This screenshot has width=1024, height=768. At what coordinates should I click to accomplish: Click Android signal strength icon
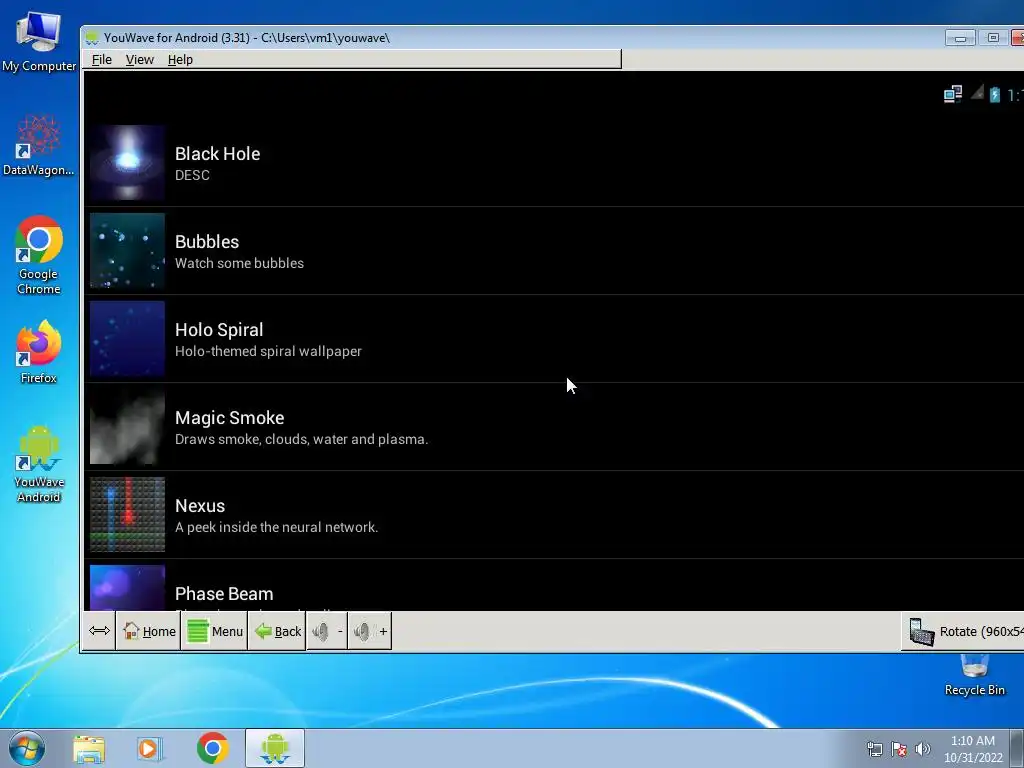pyautogui.click(x=976, y=93)
